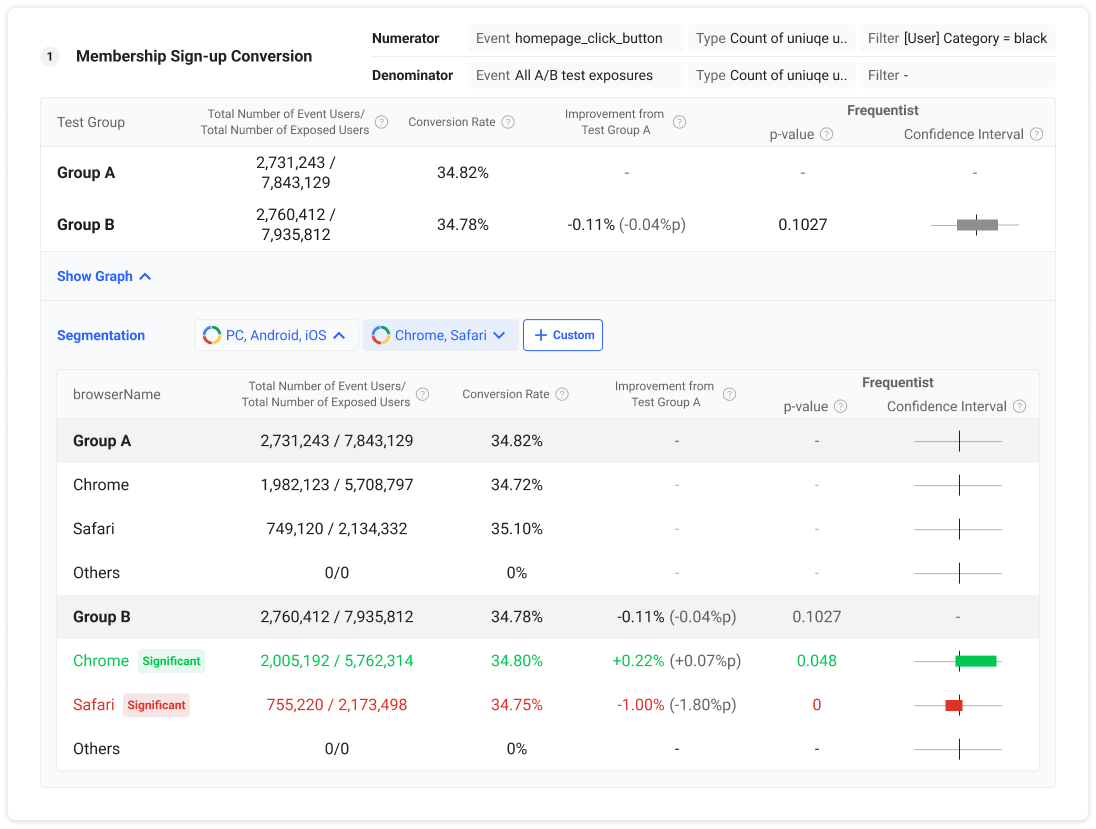Open Denominator Type Count of unique field
The width and height of the screenshot is (1096, 829).
coord(771,75)
